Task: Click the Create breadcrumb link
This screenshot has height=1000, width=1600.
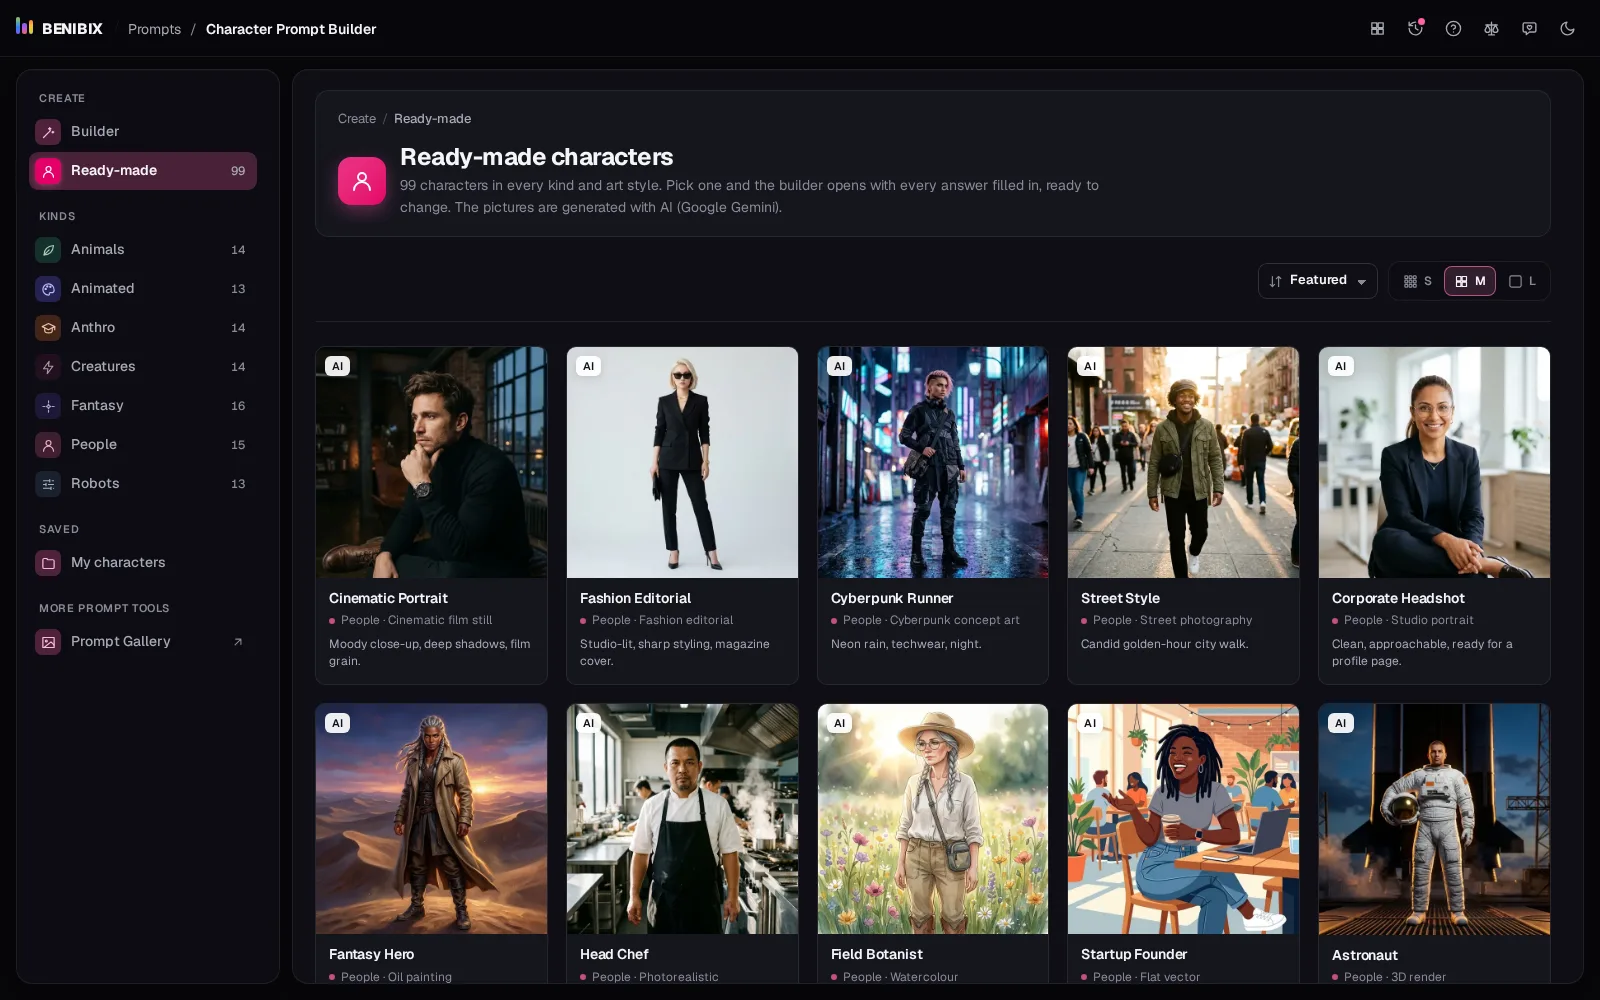Action: click(x=357, y=118)
